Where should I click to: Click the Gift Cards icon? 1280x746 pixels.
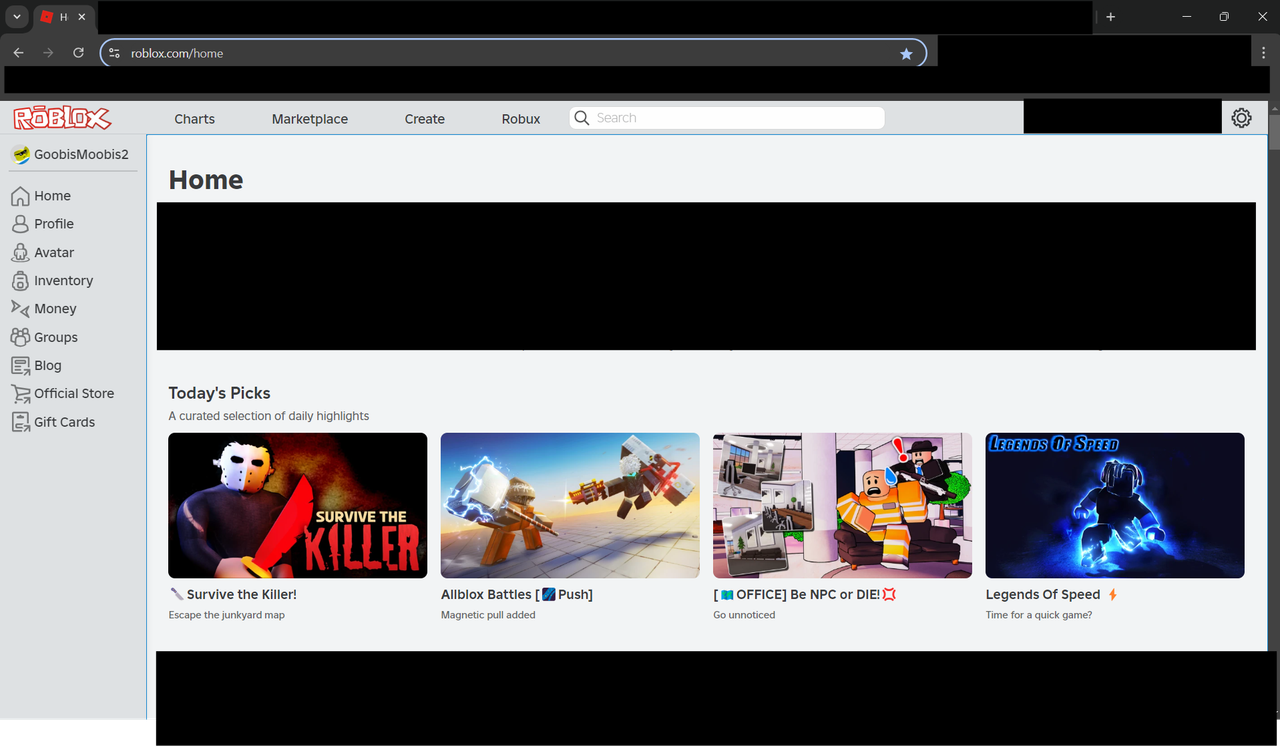(x=20, y=422)
